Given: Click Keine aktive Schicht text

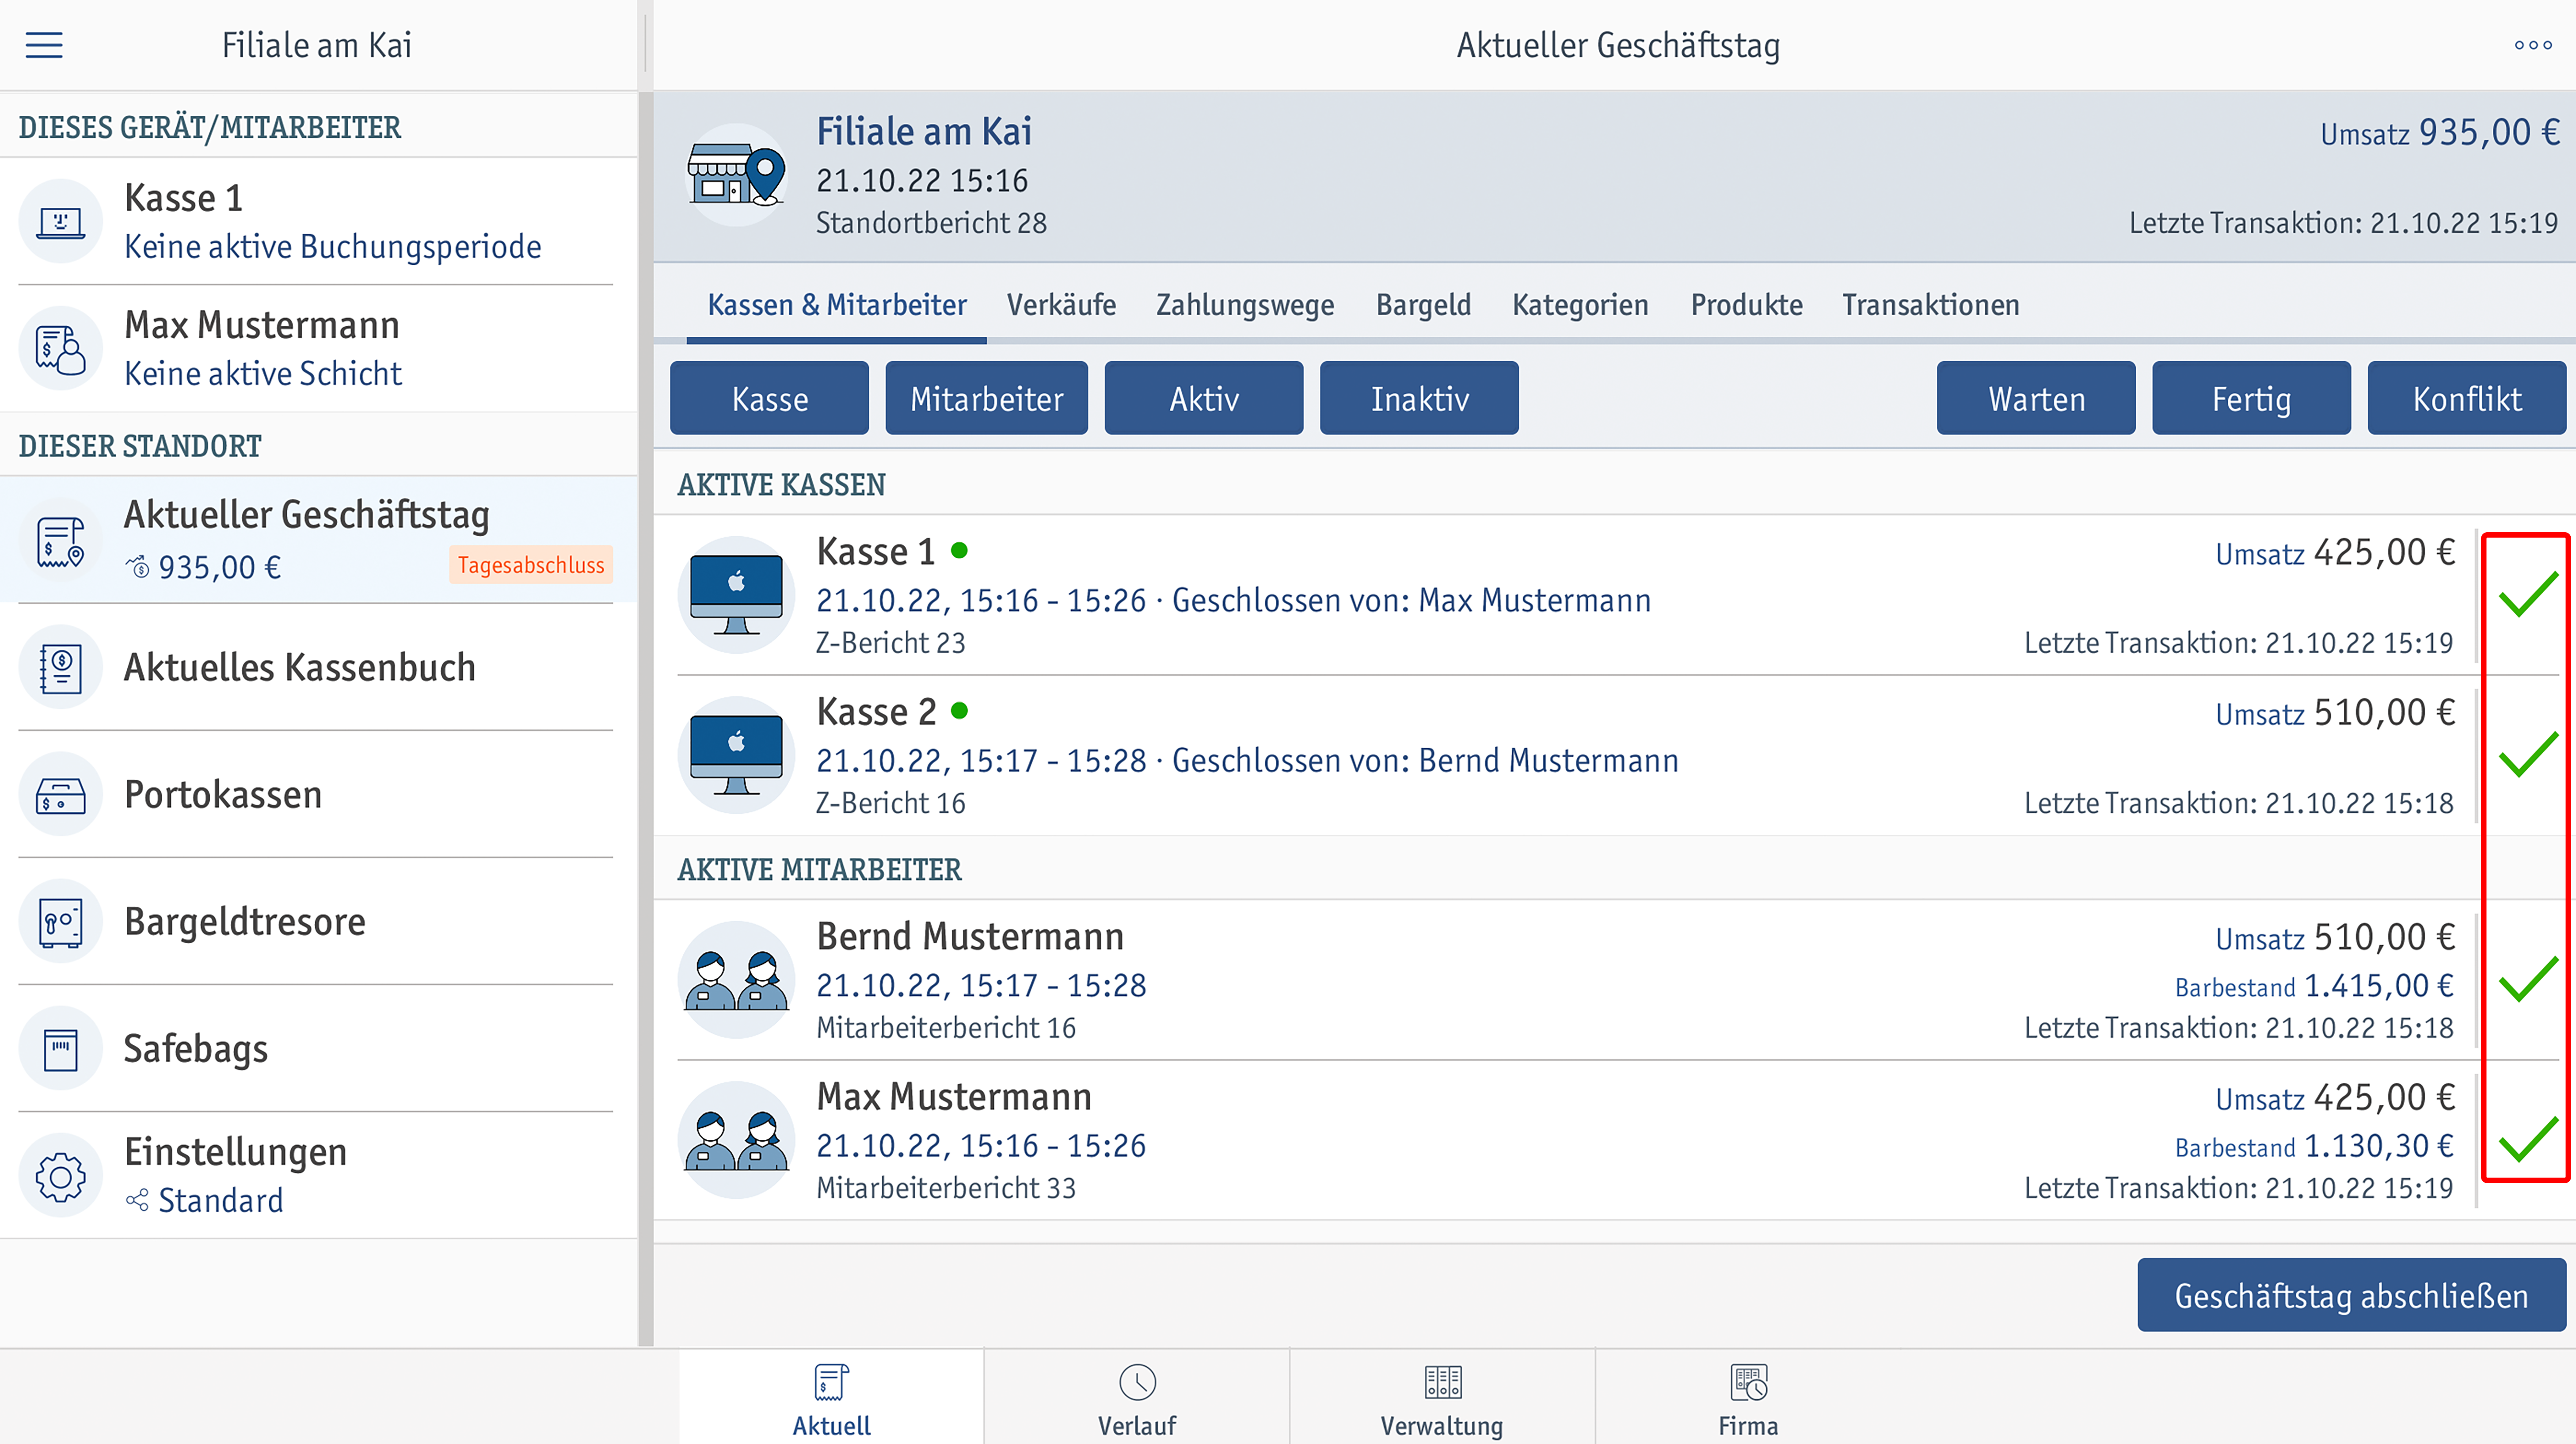Looking at the screenshot, I should point(263,374).
